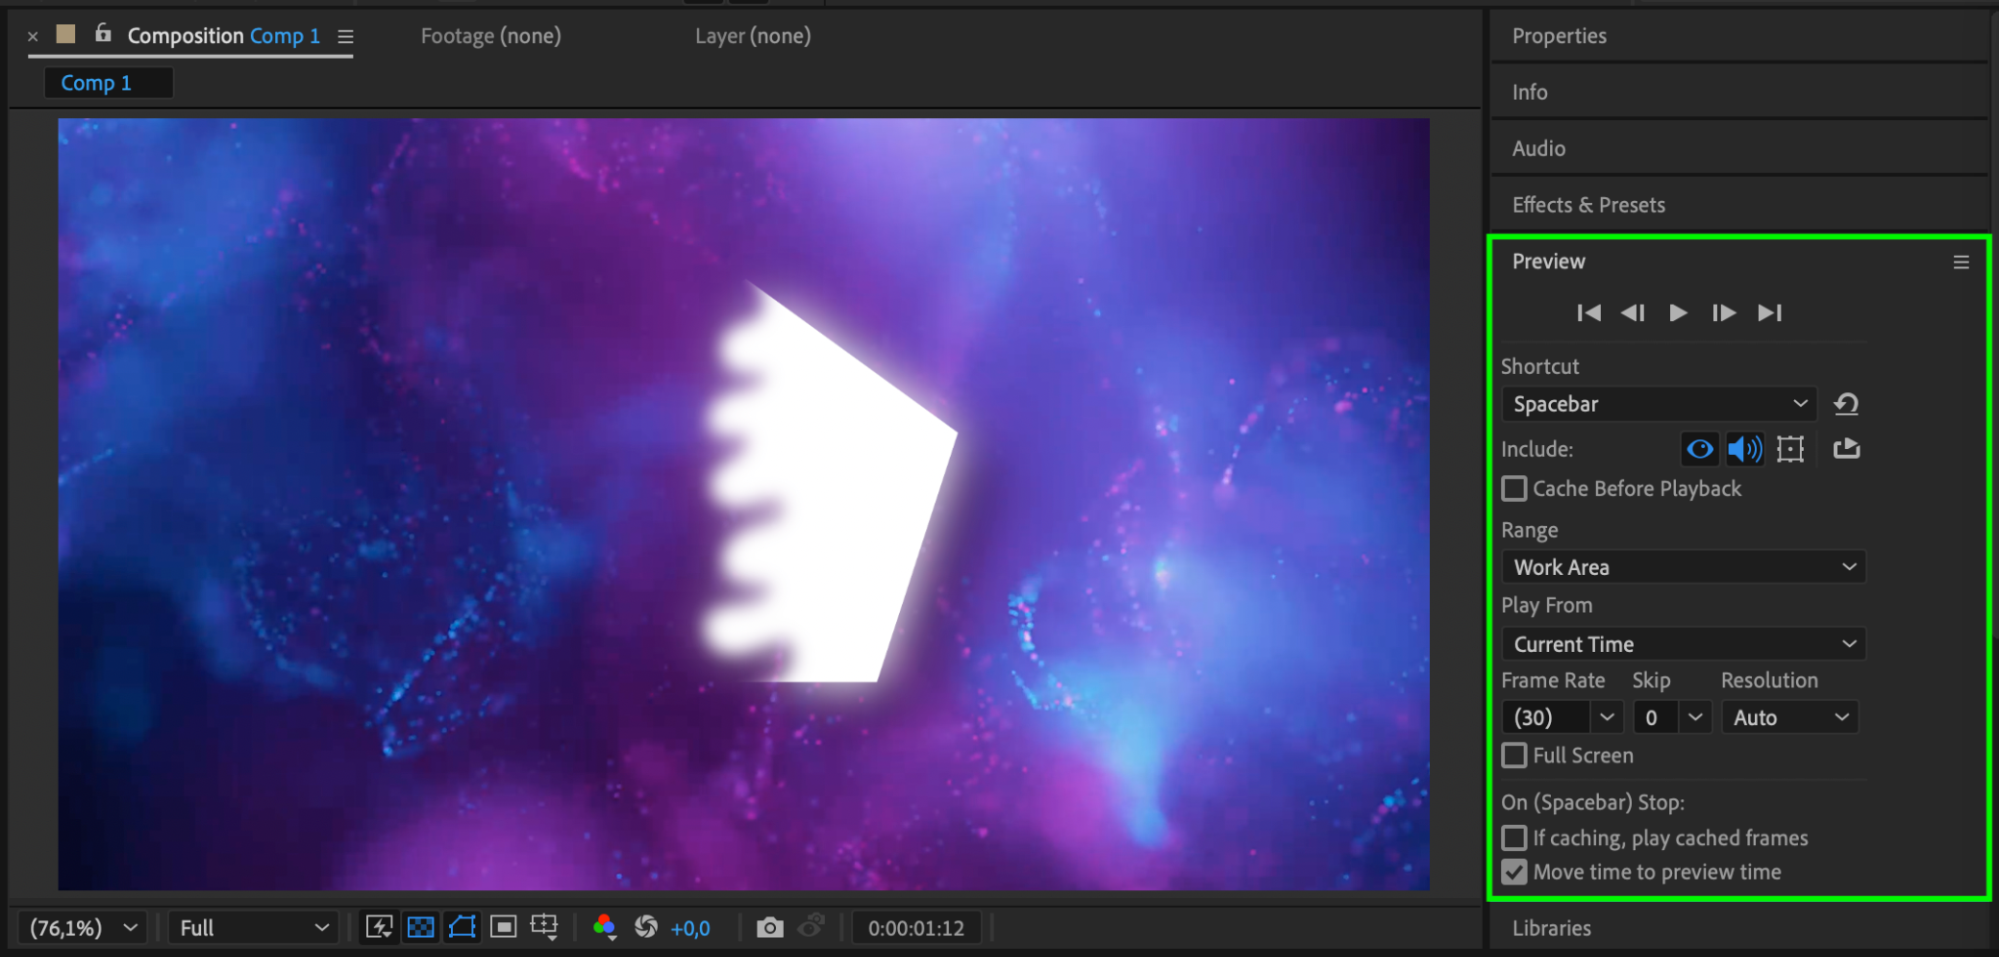The image size is (1999, 957).
Task: Uncheck Move time to preview time
Action: click(1514, 872)
